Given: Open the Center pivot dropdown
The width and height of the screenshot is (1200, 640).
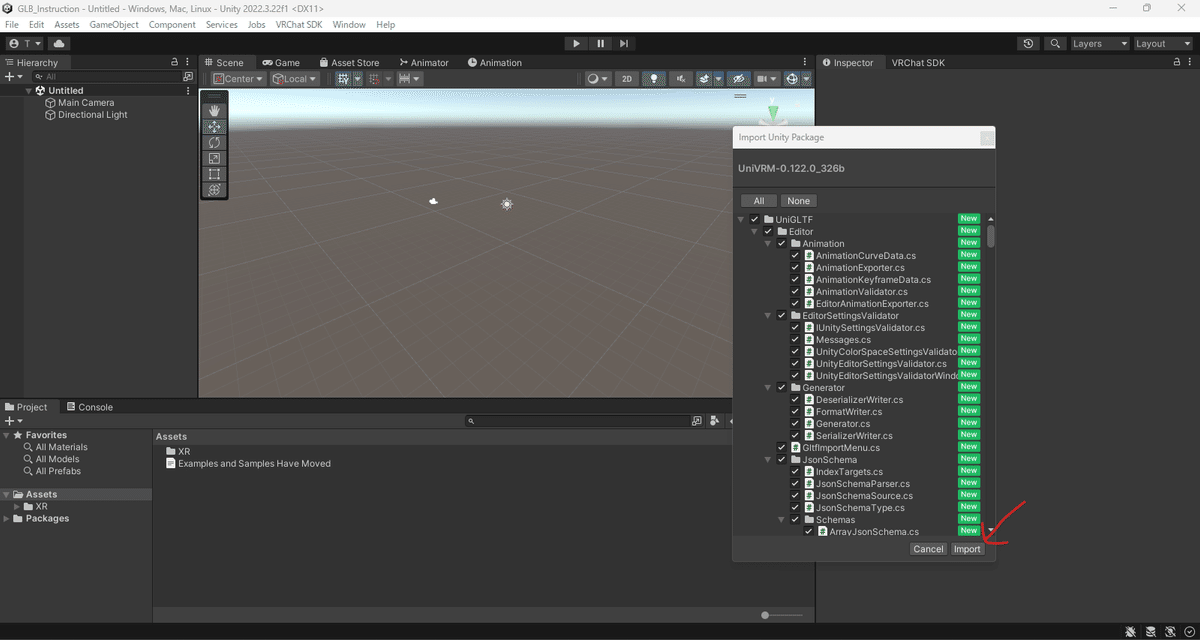Looking at the screenshot, I should 237,79.
